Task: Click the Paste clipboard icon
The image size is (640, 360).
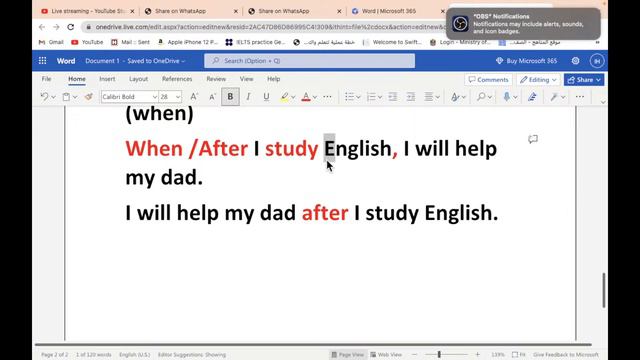Action: point(66,97)
